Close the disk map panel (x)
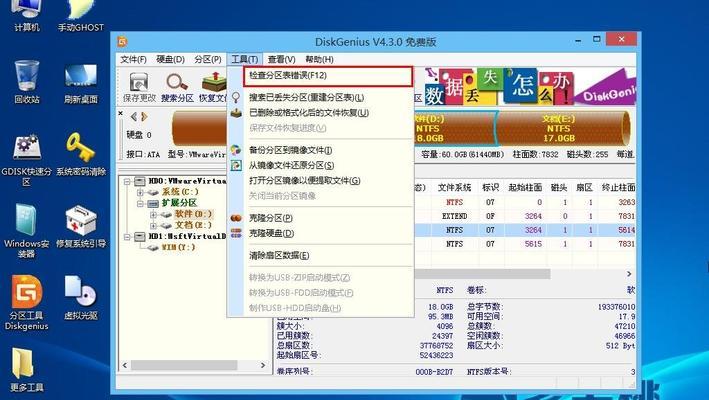Viewport: 709px width, 400px height. (121, 113)
